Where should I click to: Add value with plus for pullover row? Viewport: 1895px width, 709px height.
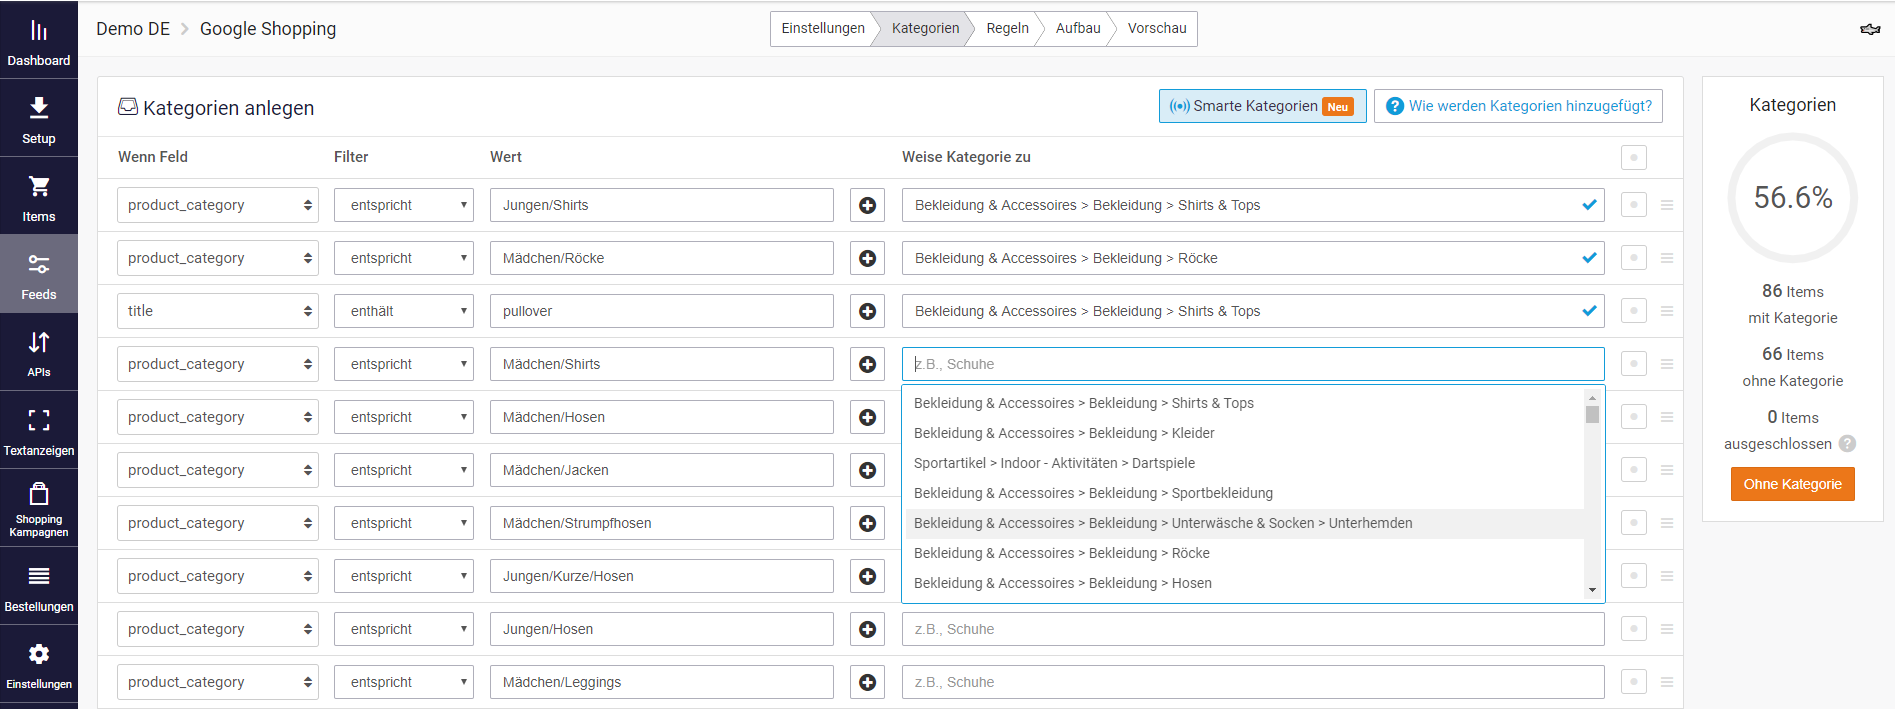pos(867,311)
